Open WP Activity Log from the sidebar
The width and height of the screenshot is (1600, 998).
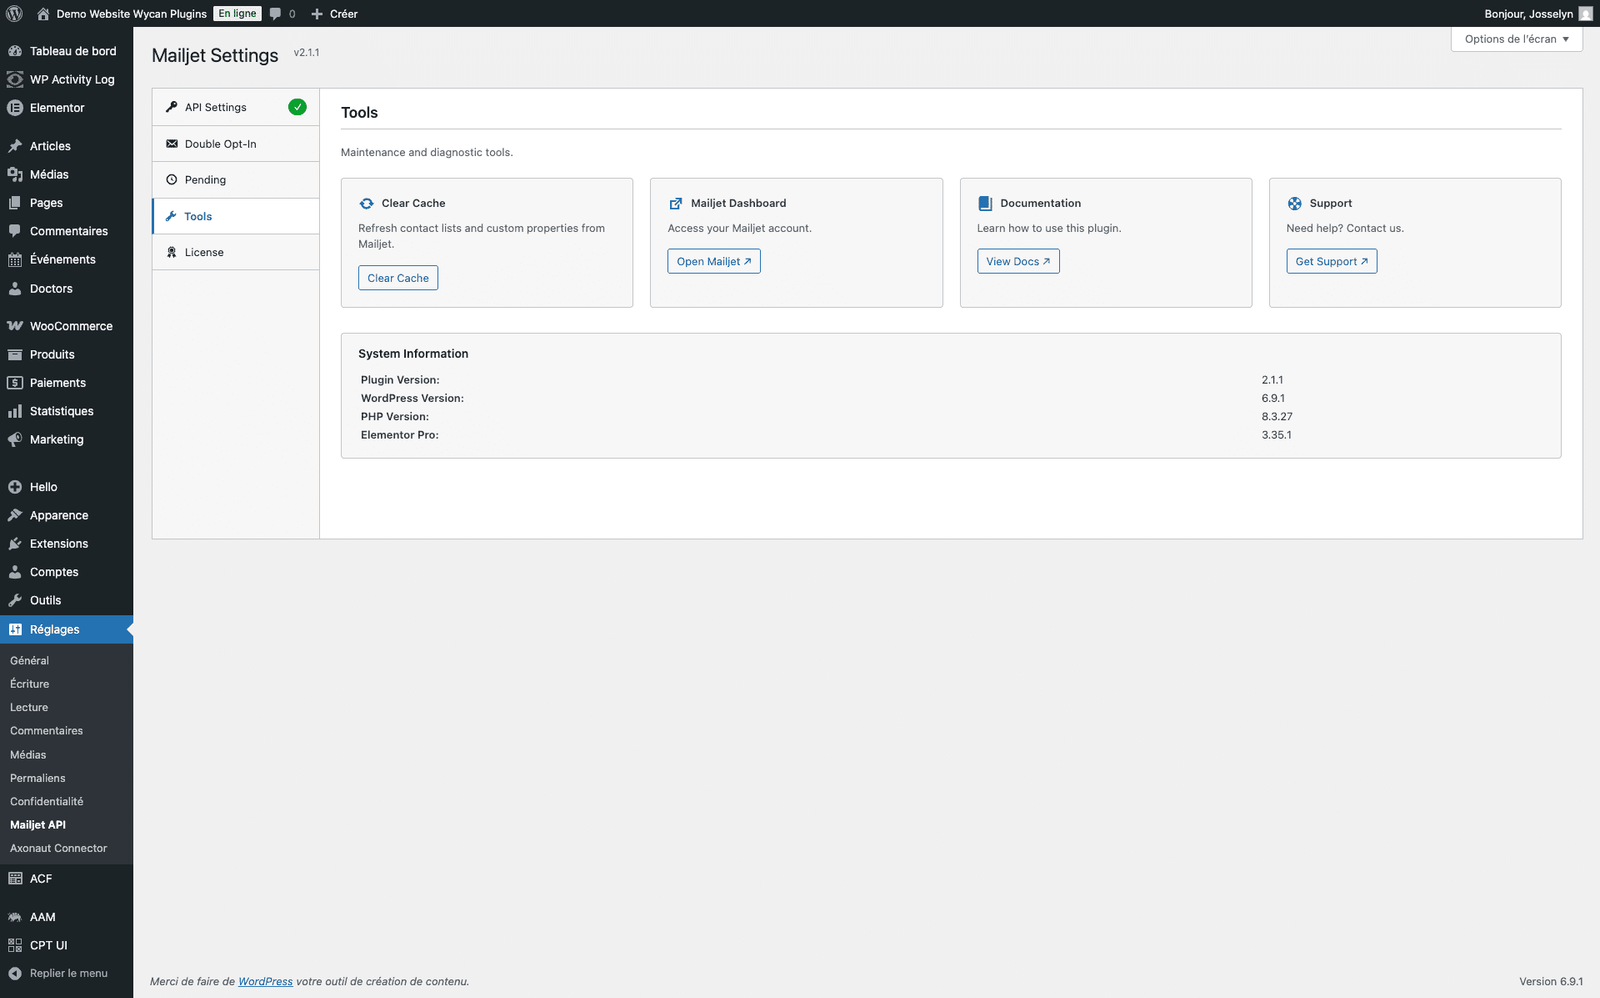tap(15, 79)
